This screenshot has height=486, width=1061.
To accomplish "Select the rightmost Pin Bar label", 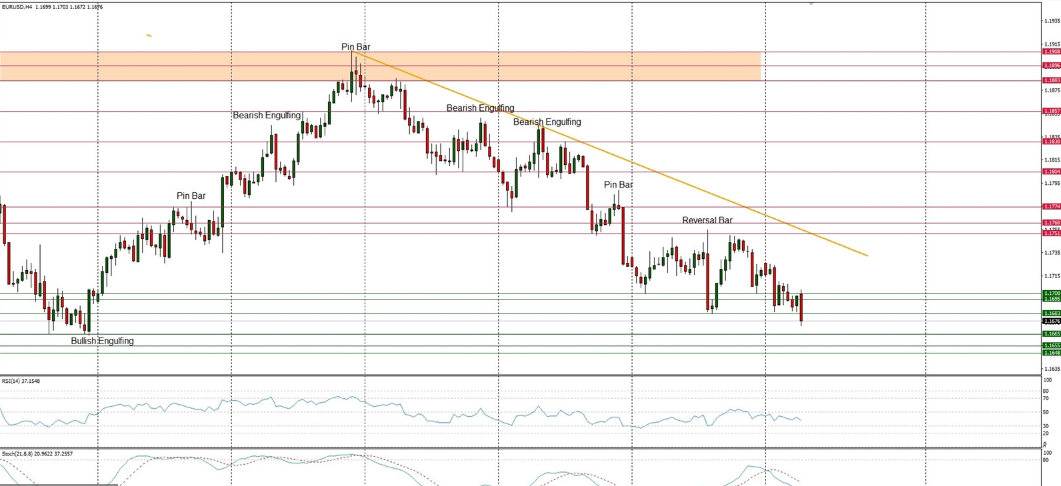I will pyautogui.click(x=618, y=185).
